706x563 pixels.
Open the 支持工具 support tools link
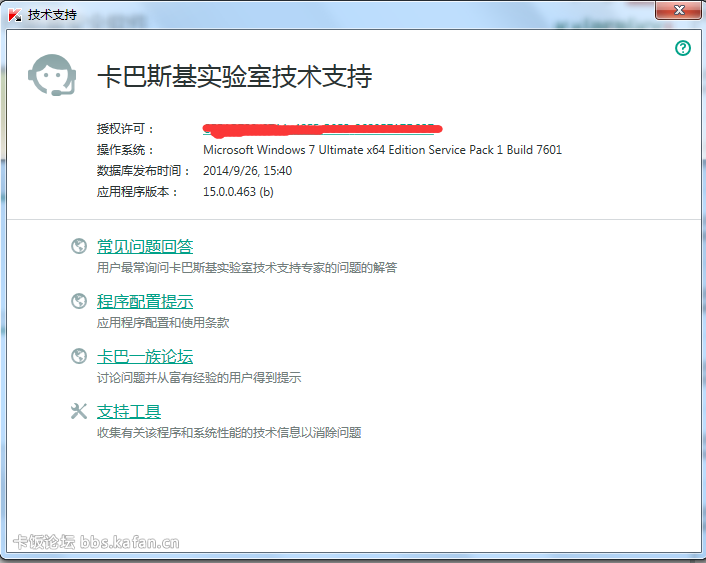(129, 412)
